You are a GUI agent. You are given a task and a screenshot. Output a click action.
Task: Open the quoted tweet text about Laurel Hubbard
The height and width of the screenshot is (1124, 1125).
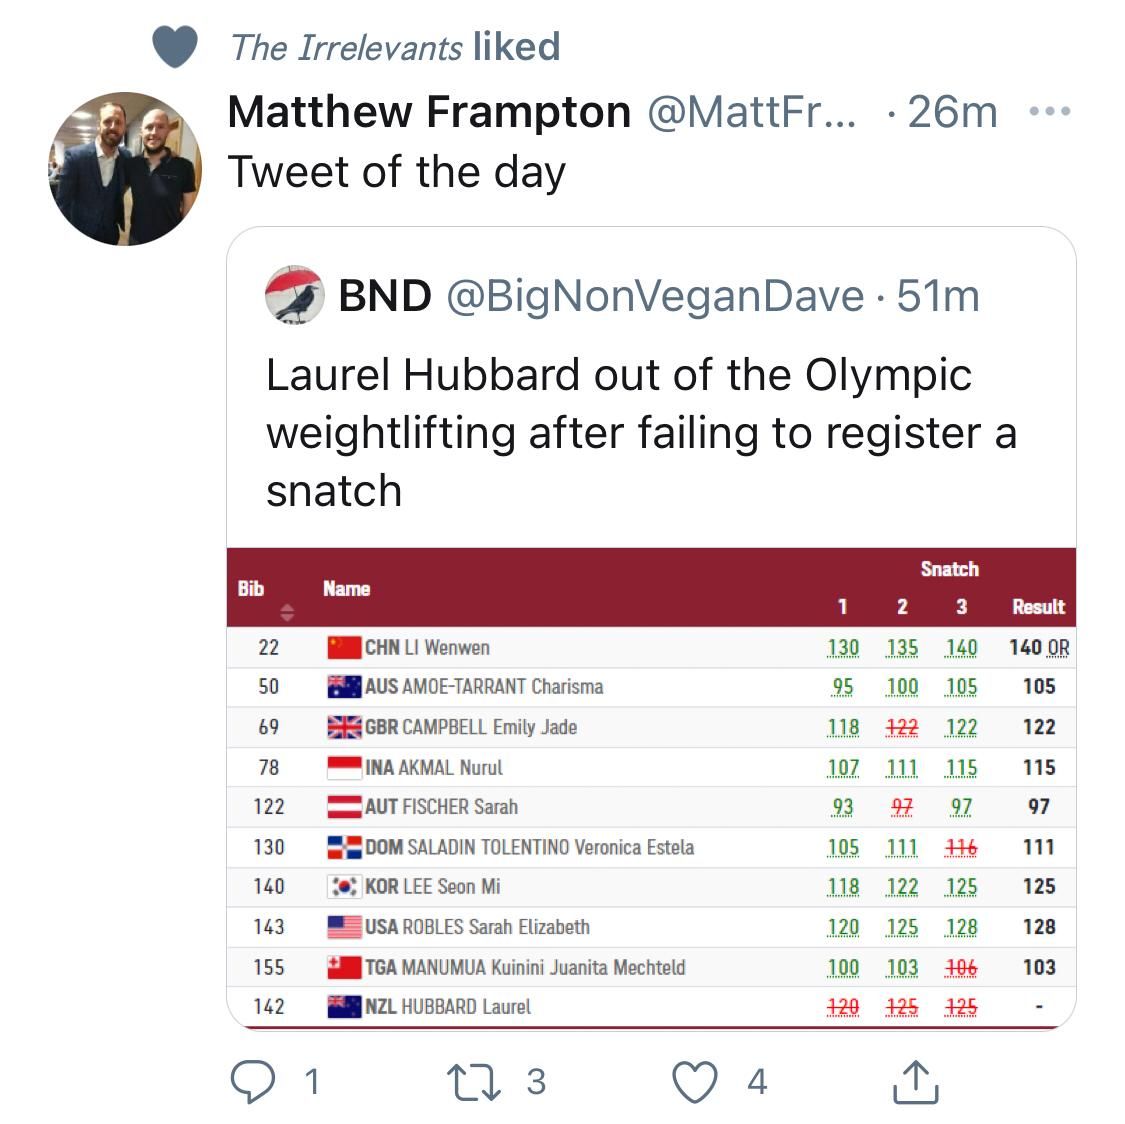click(x=640, y=433)
